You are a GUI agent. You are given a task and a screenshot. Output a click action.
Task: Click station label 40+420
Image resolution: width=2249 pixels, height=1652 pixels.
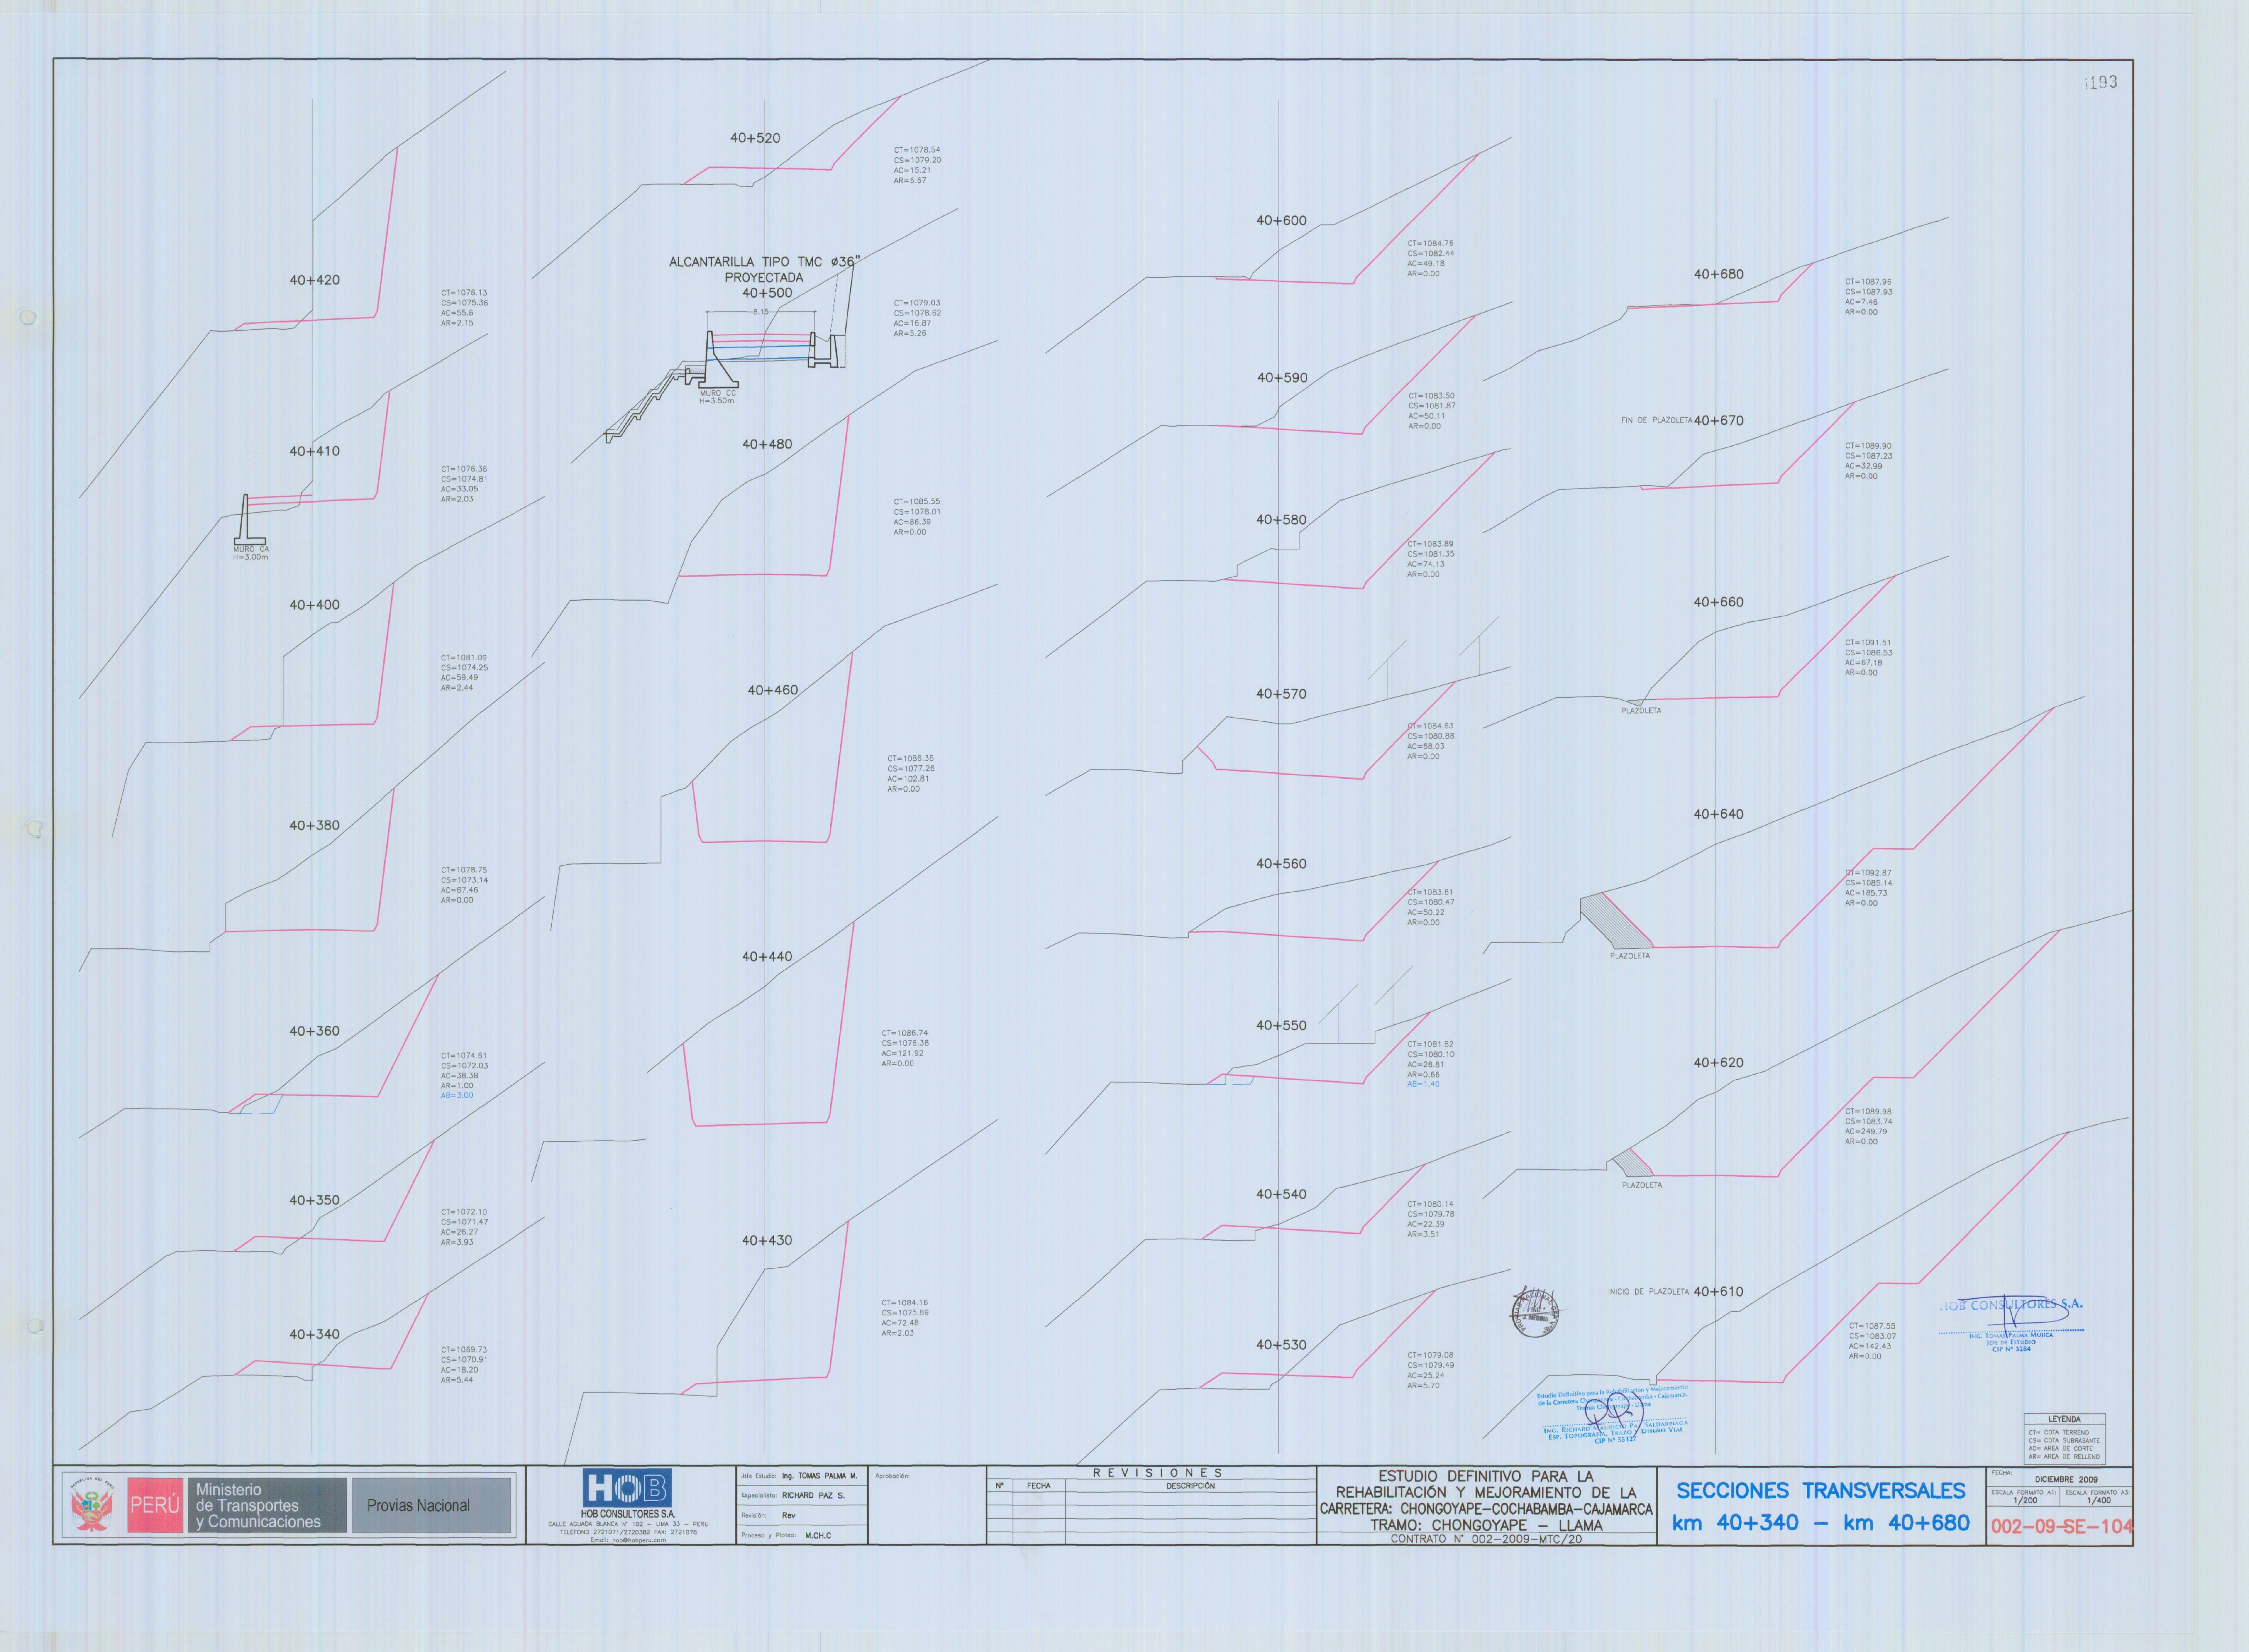pyautogui.click(x=314, y=280)
